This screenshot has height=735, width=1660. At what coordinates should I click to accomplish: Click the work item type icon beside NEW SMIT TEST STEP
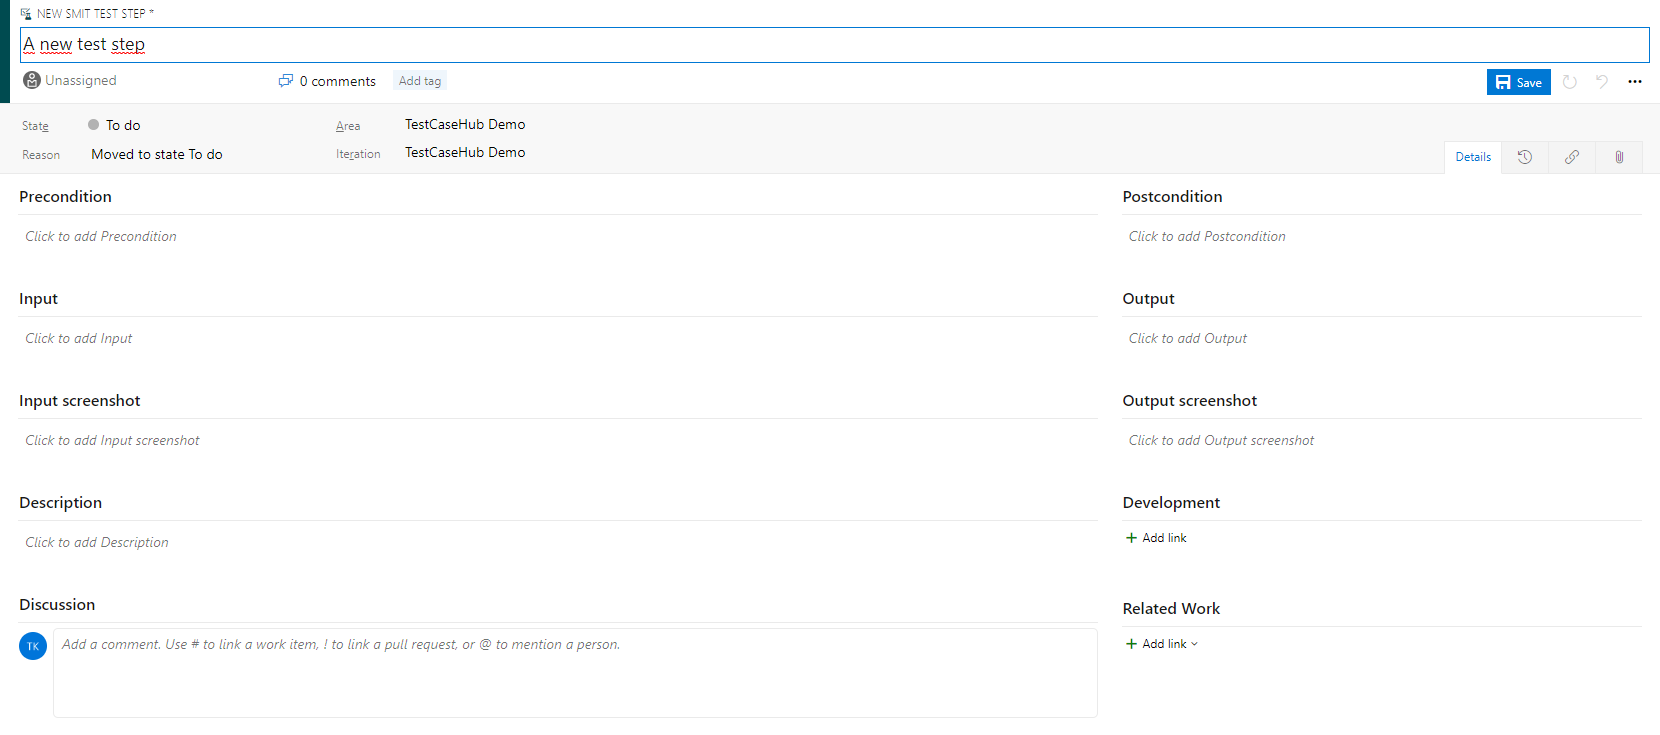click(26, 14)
